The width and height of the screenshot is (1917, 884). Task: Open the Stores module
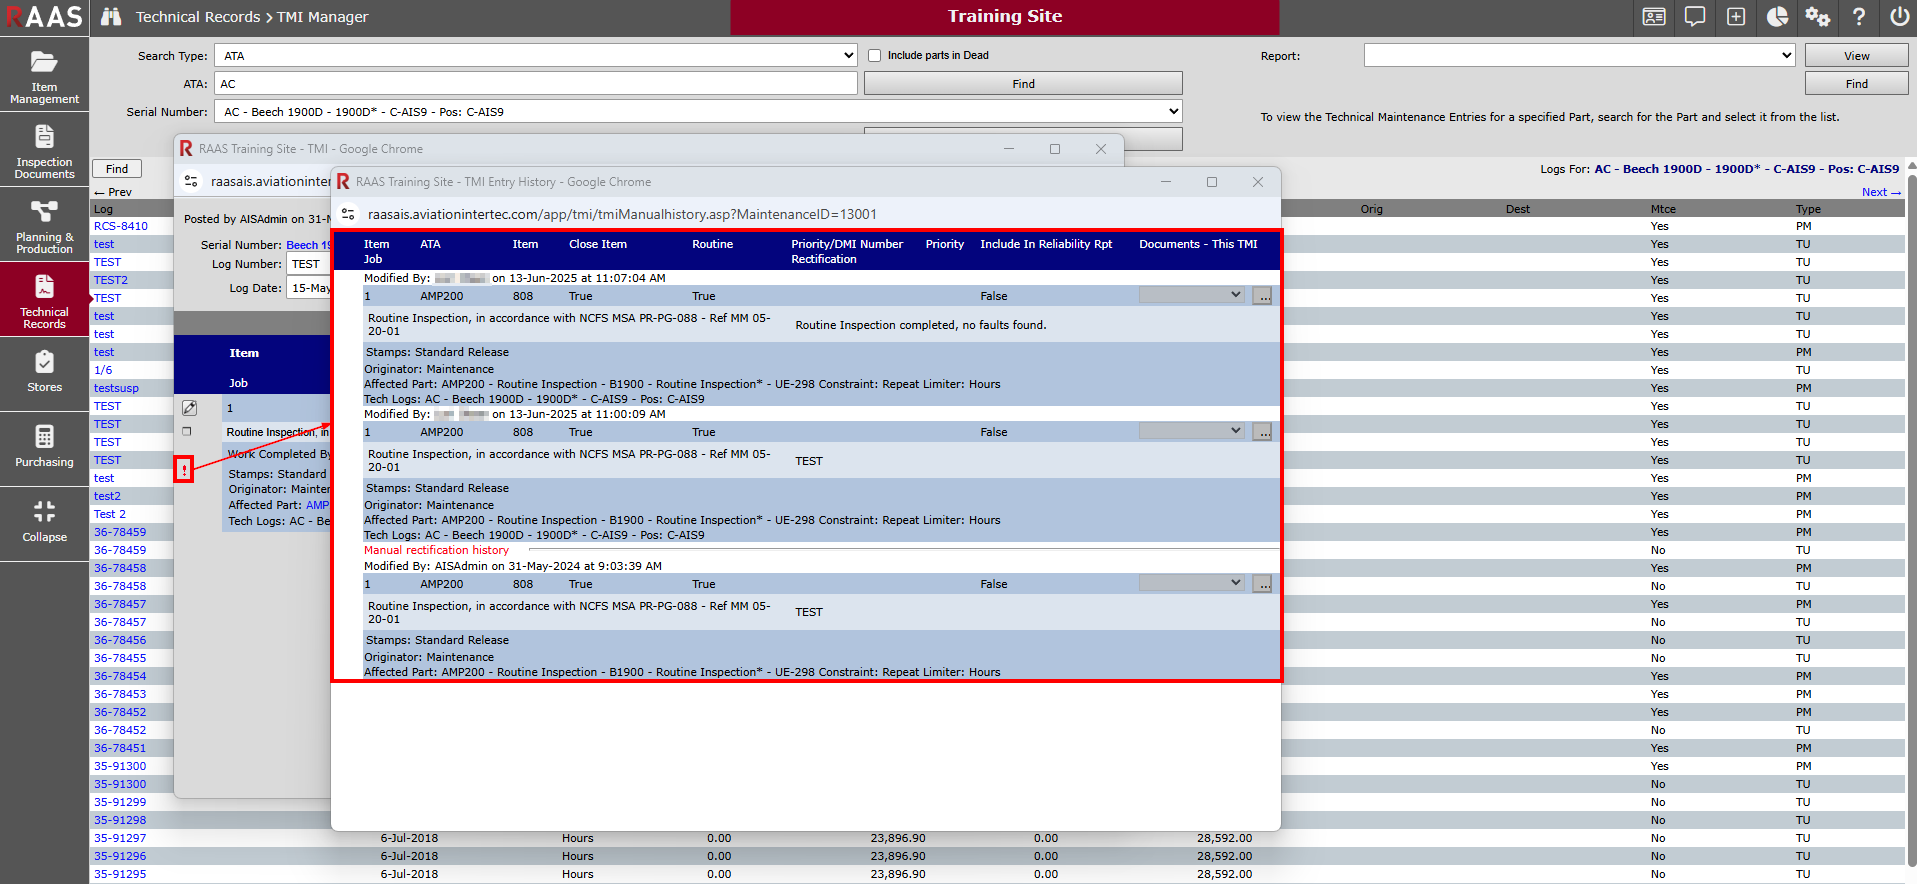44,372
